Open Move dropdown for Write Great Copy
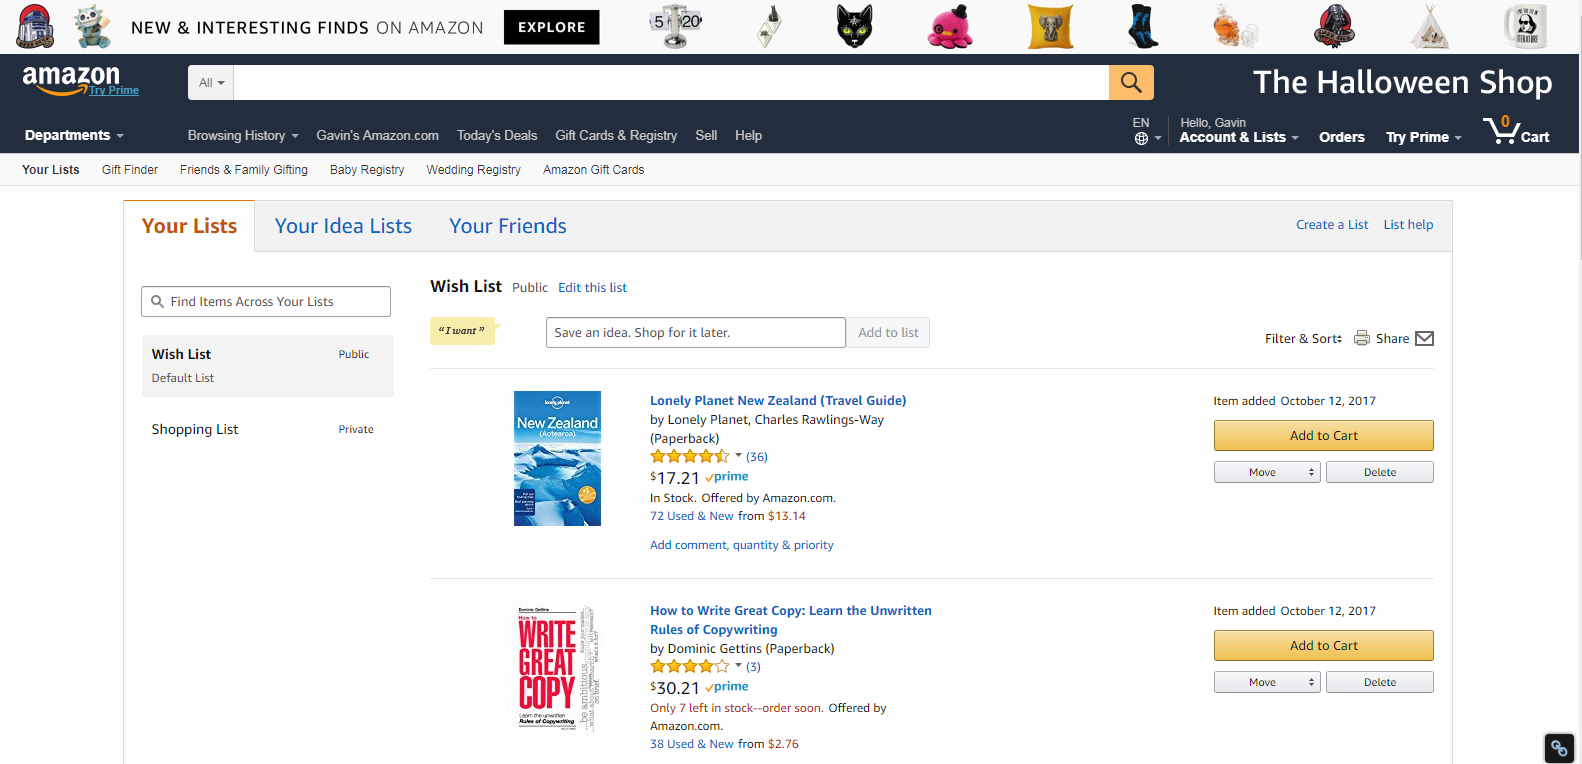Image resolution: width=1582 pixels, height=764 pixels. (1267, 682)
